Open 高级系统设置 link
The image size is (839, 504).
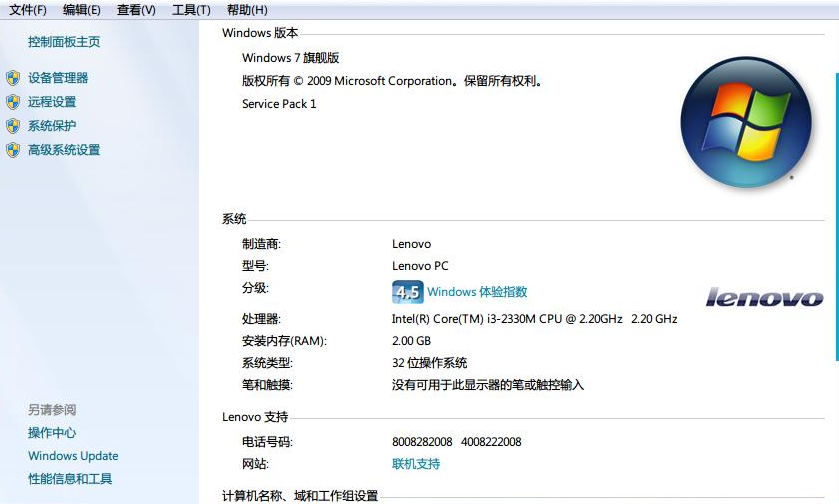point(64,150)
